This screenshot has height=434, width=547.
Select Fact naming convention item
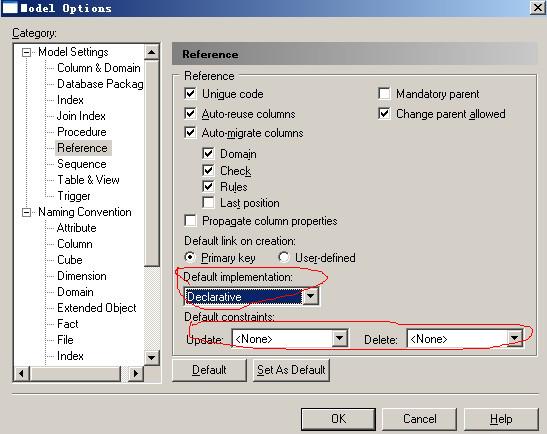pos(68,324)
